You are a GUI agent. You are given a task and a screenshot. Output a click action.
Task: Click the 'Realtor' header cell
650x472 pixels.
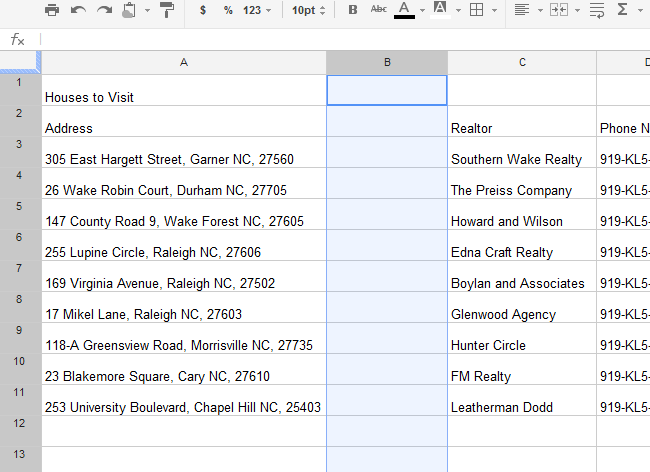(522, 121)
